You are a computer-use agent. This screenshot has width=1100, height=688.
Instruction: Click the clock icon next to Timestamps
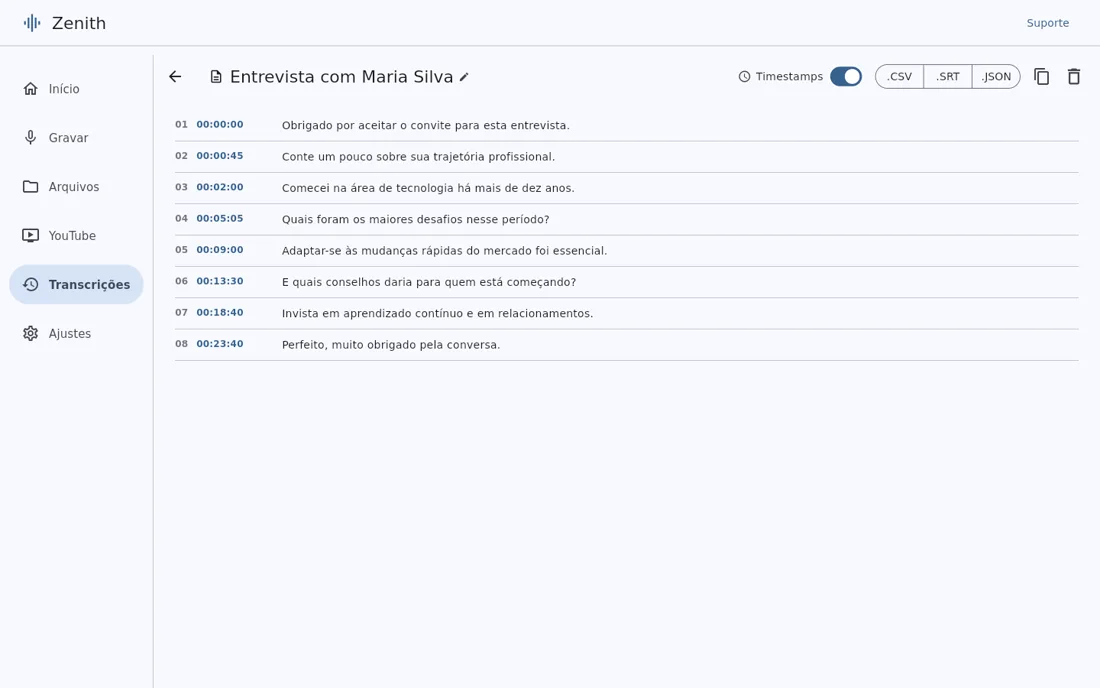[x=744, y=76]
